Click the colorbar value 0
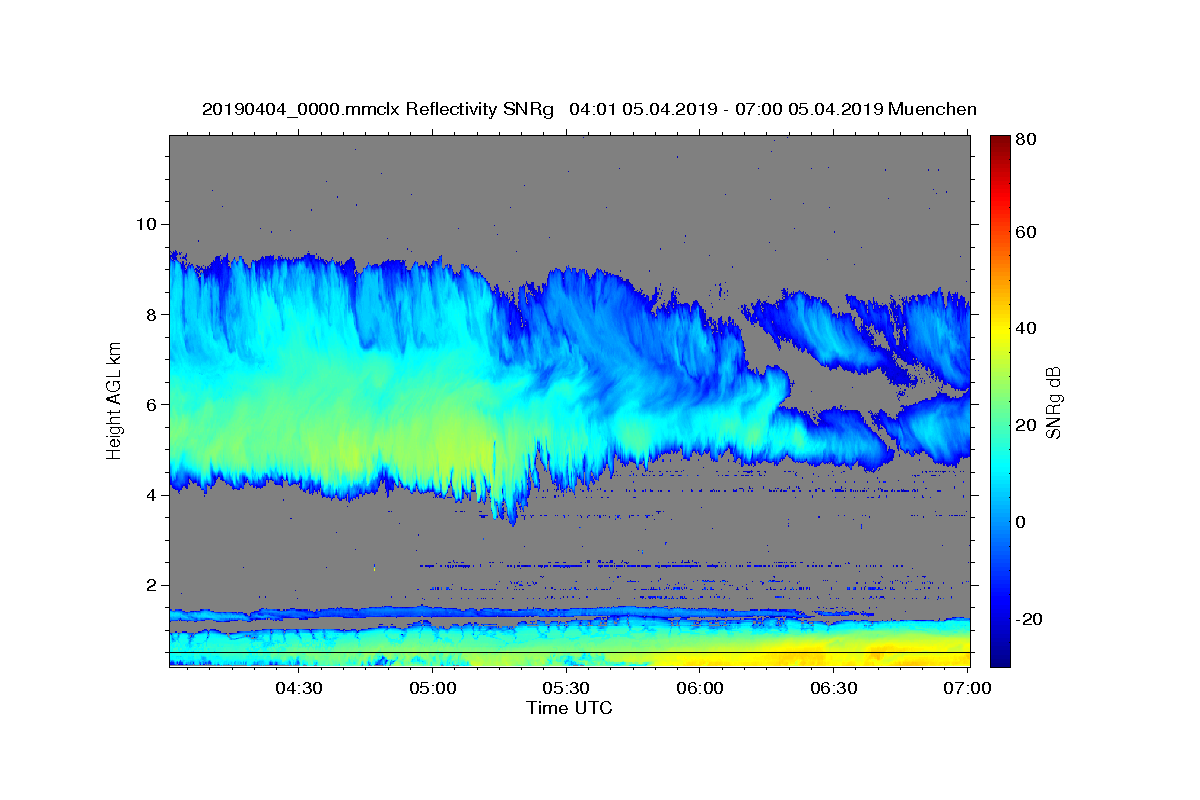This screenshot has width=1200, height=800. coord(1020,522)
